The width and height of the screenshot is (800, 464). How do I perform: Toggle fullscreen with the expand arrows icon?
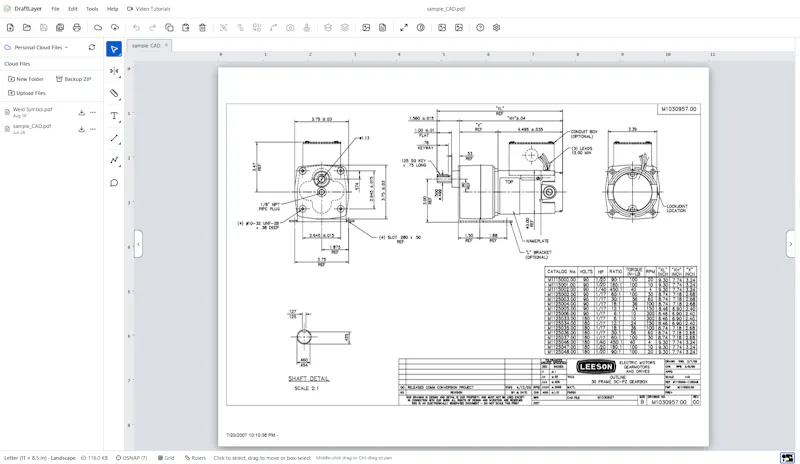tap(404, 28)
